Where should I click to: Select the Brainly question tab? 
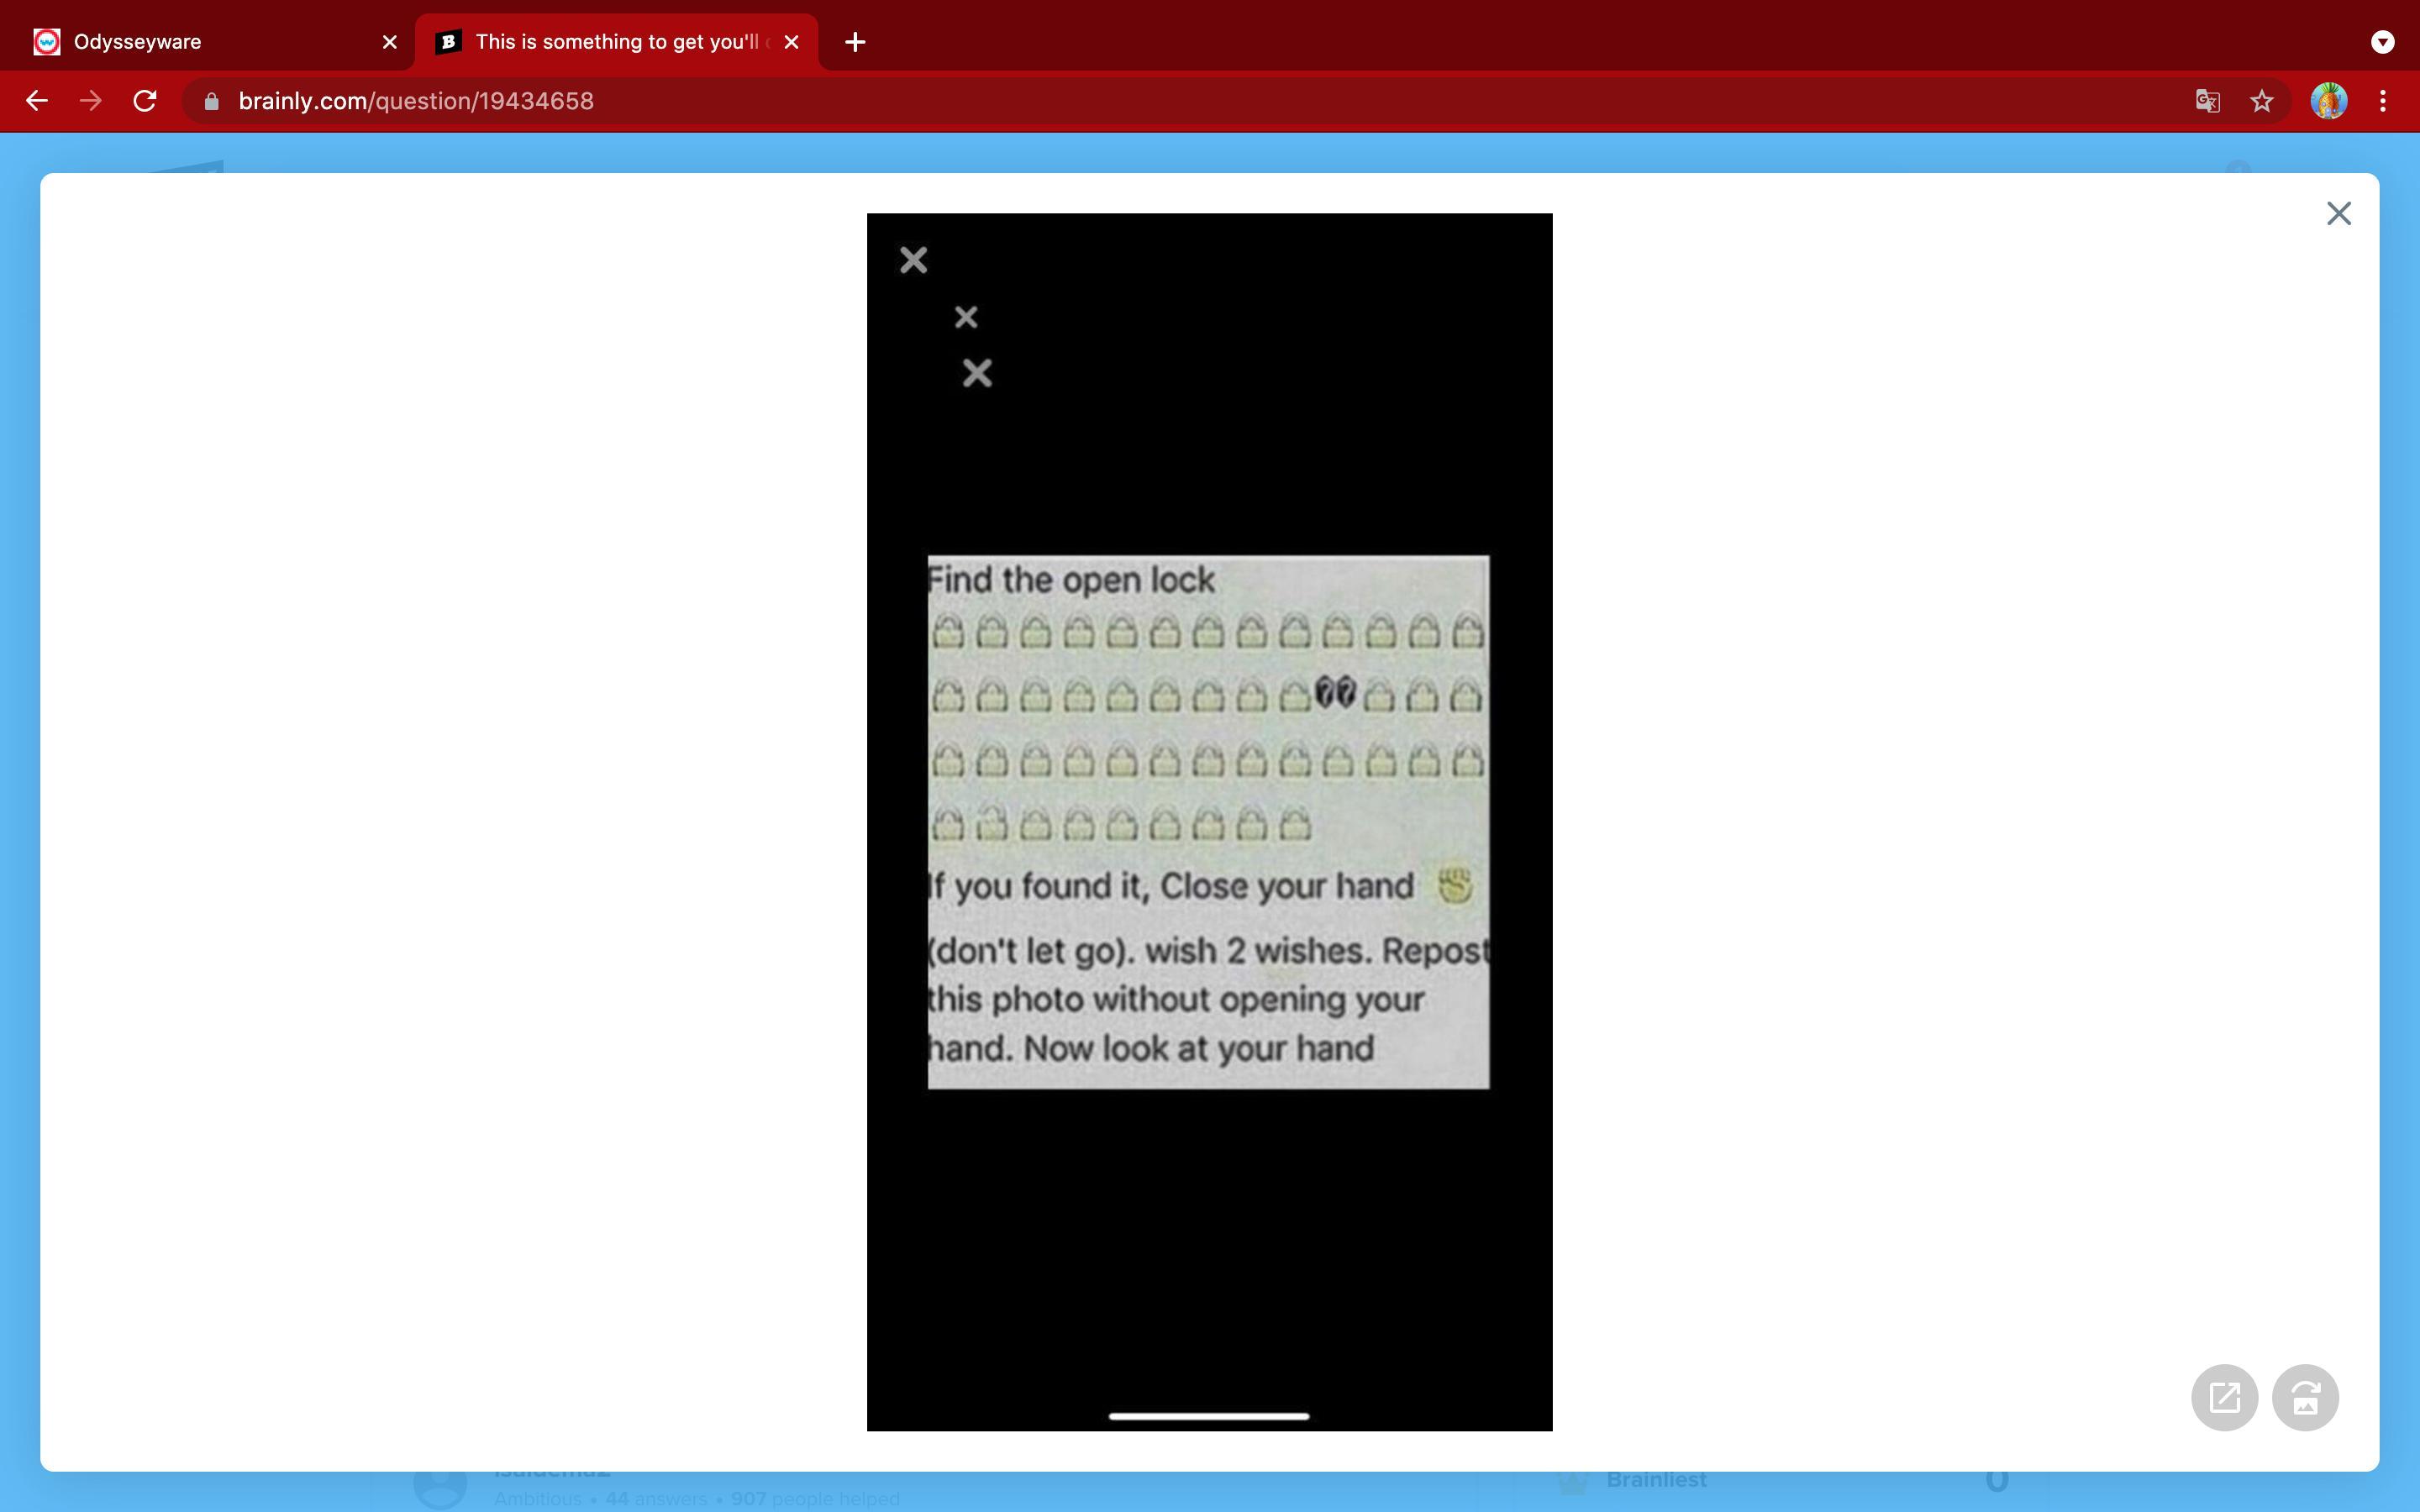point(615,42)
